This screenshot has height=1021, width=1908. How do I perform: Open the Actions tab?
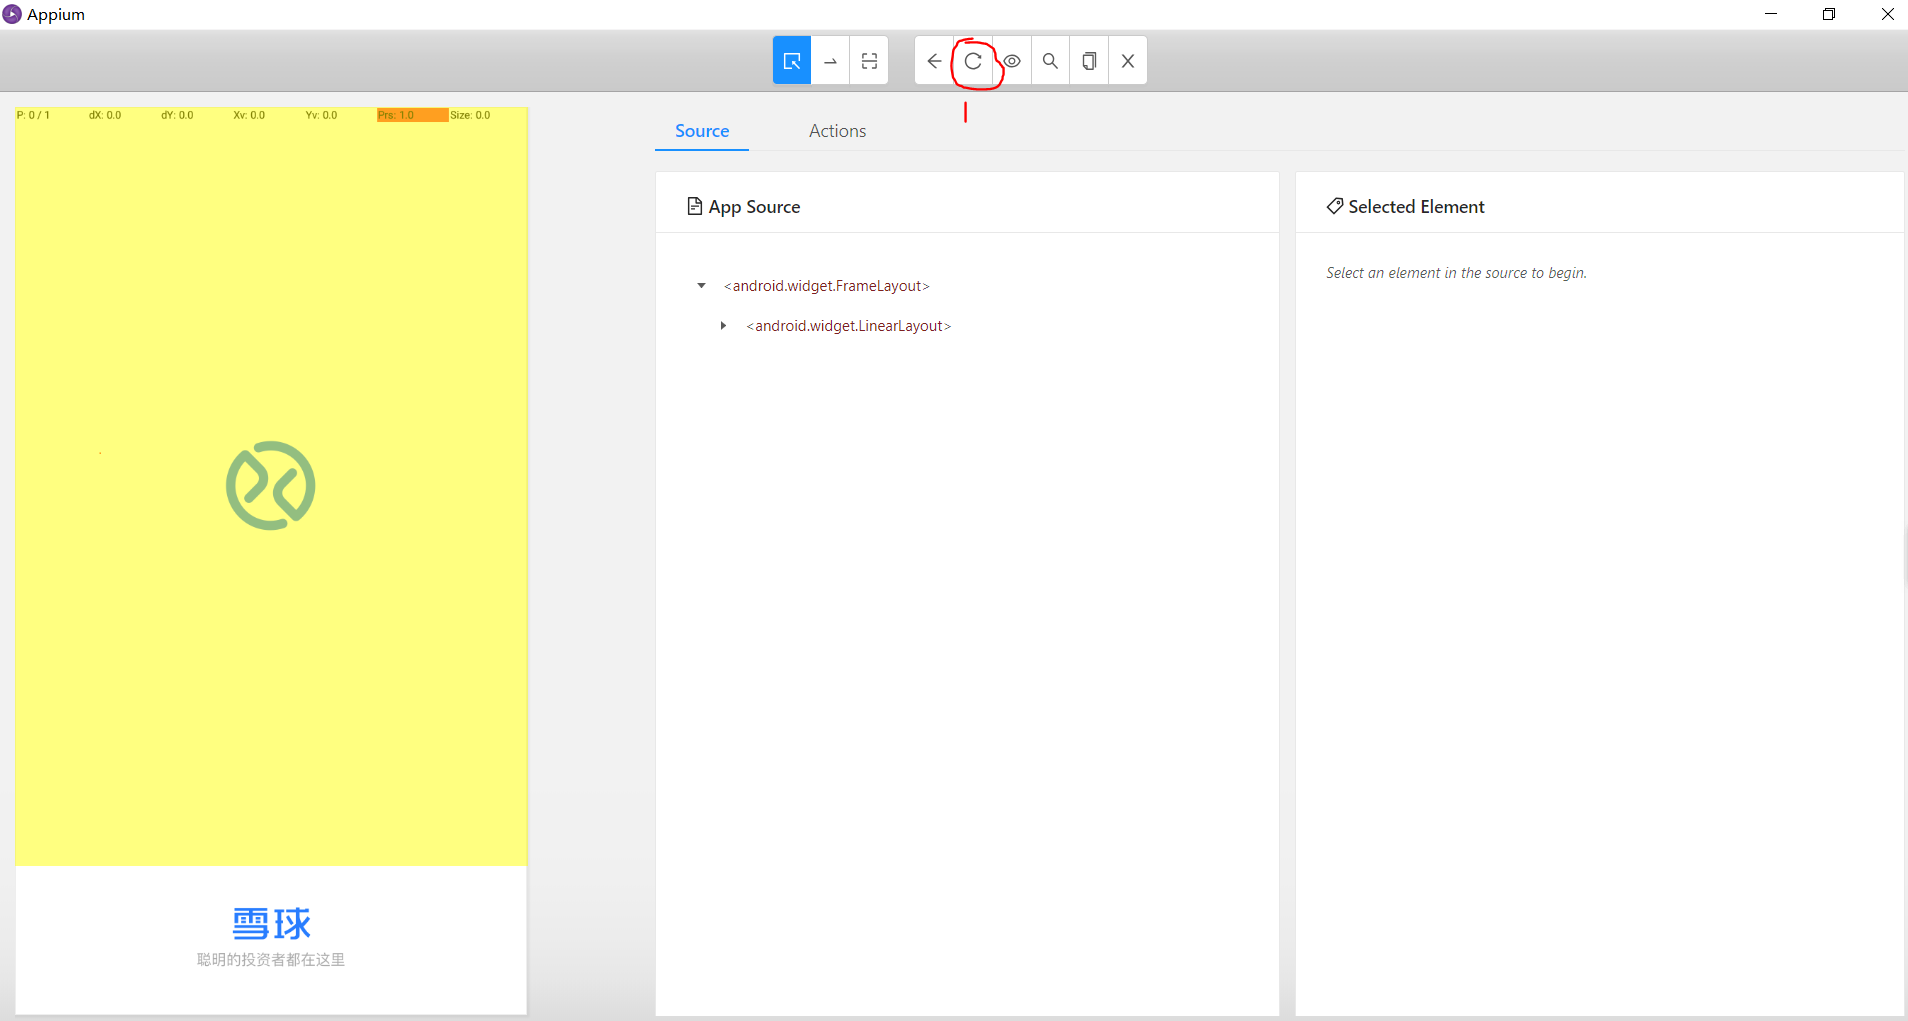tap(837, 131)
